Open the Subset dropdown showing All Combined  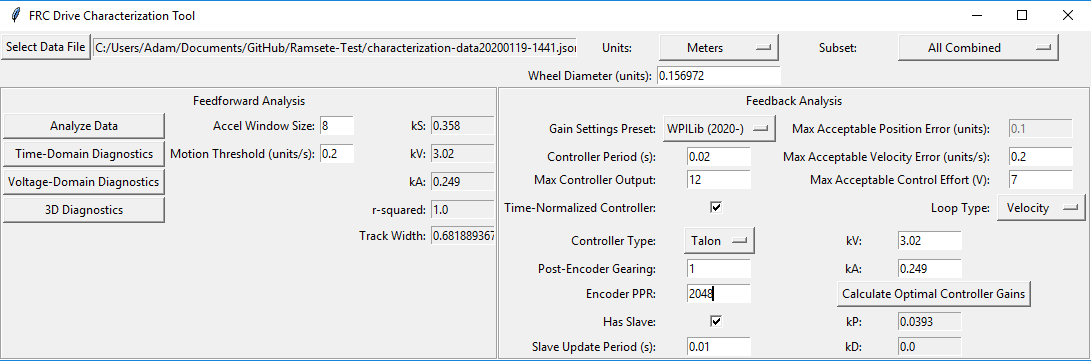978,48
